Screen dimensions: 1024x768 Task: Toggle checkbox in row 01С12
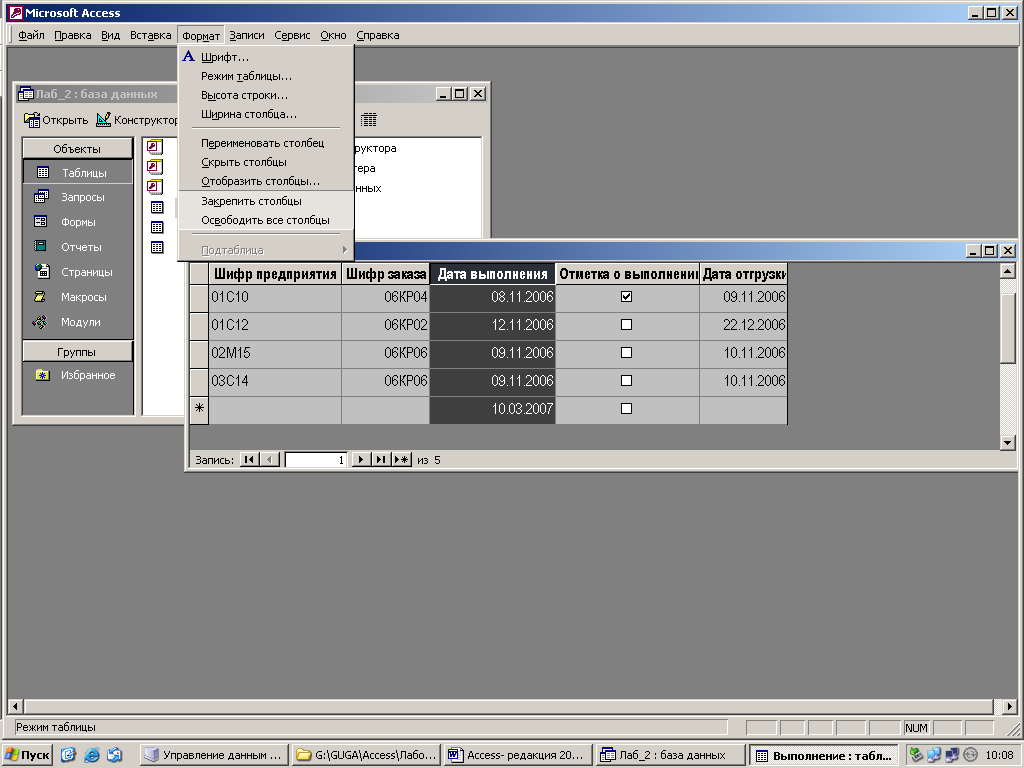[626, 325]
